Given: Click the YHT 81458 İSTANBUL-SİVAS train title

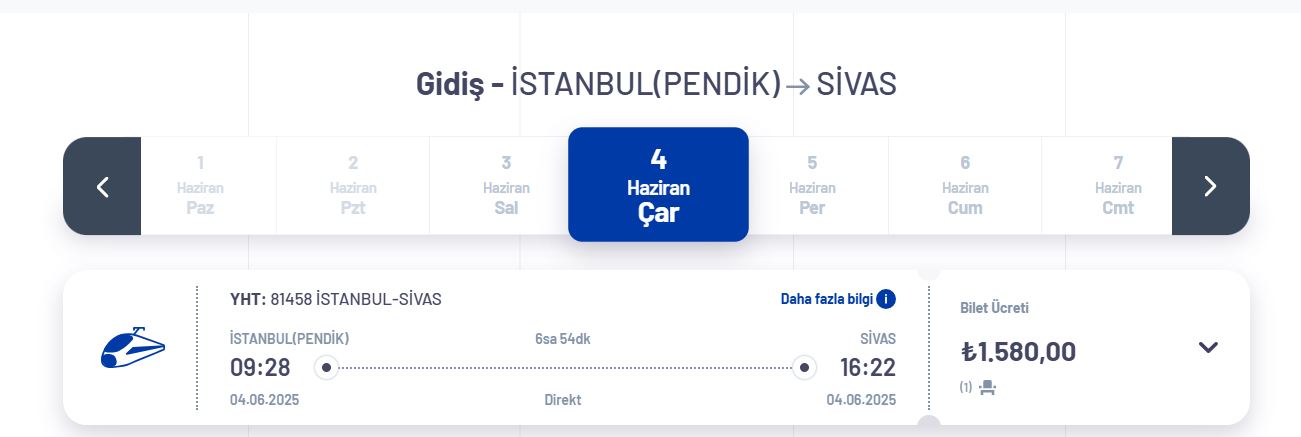Looking at the screenshot, I should [336, 299].
